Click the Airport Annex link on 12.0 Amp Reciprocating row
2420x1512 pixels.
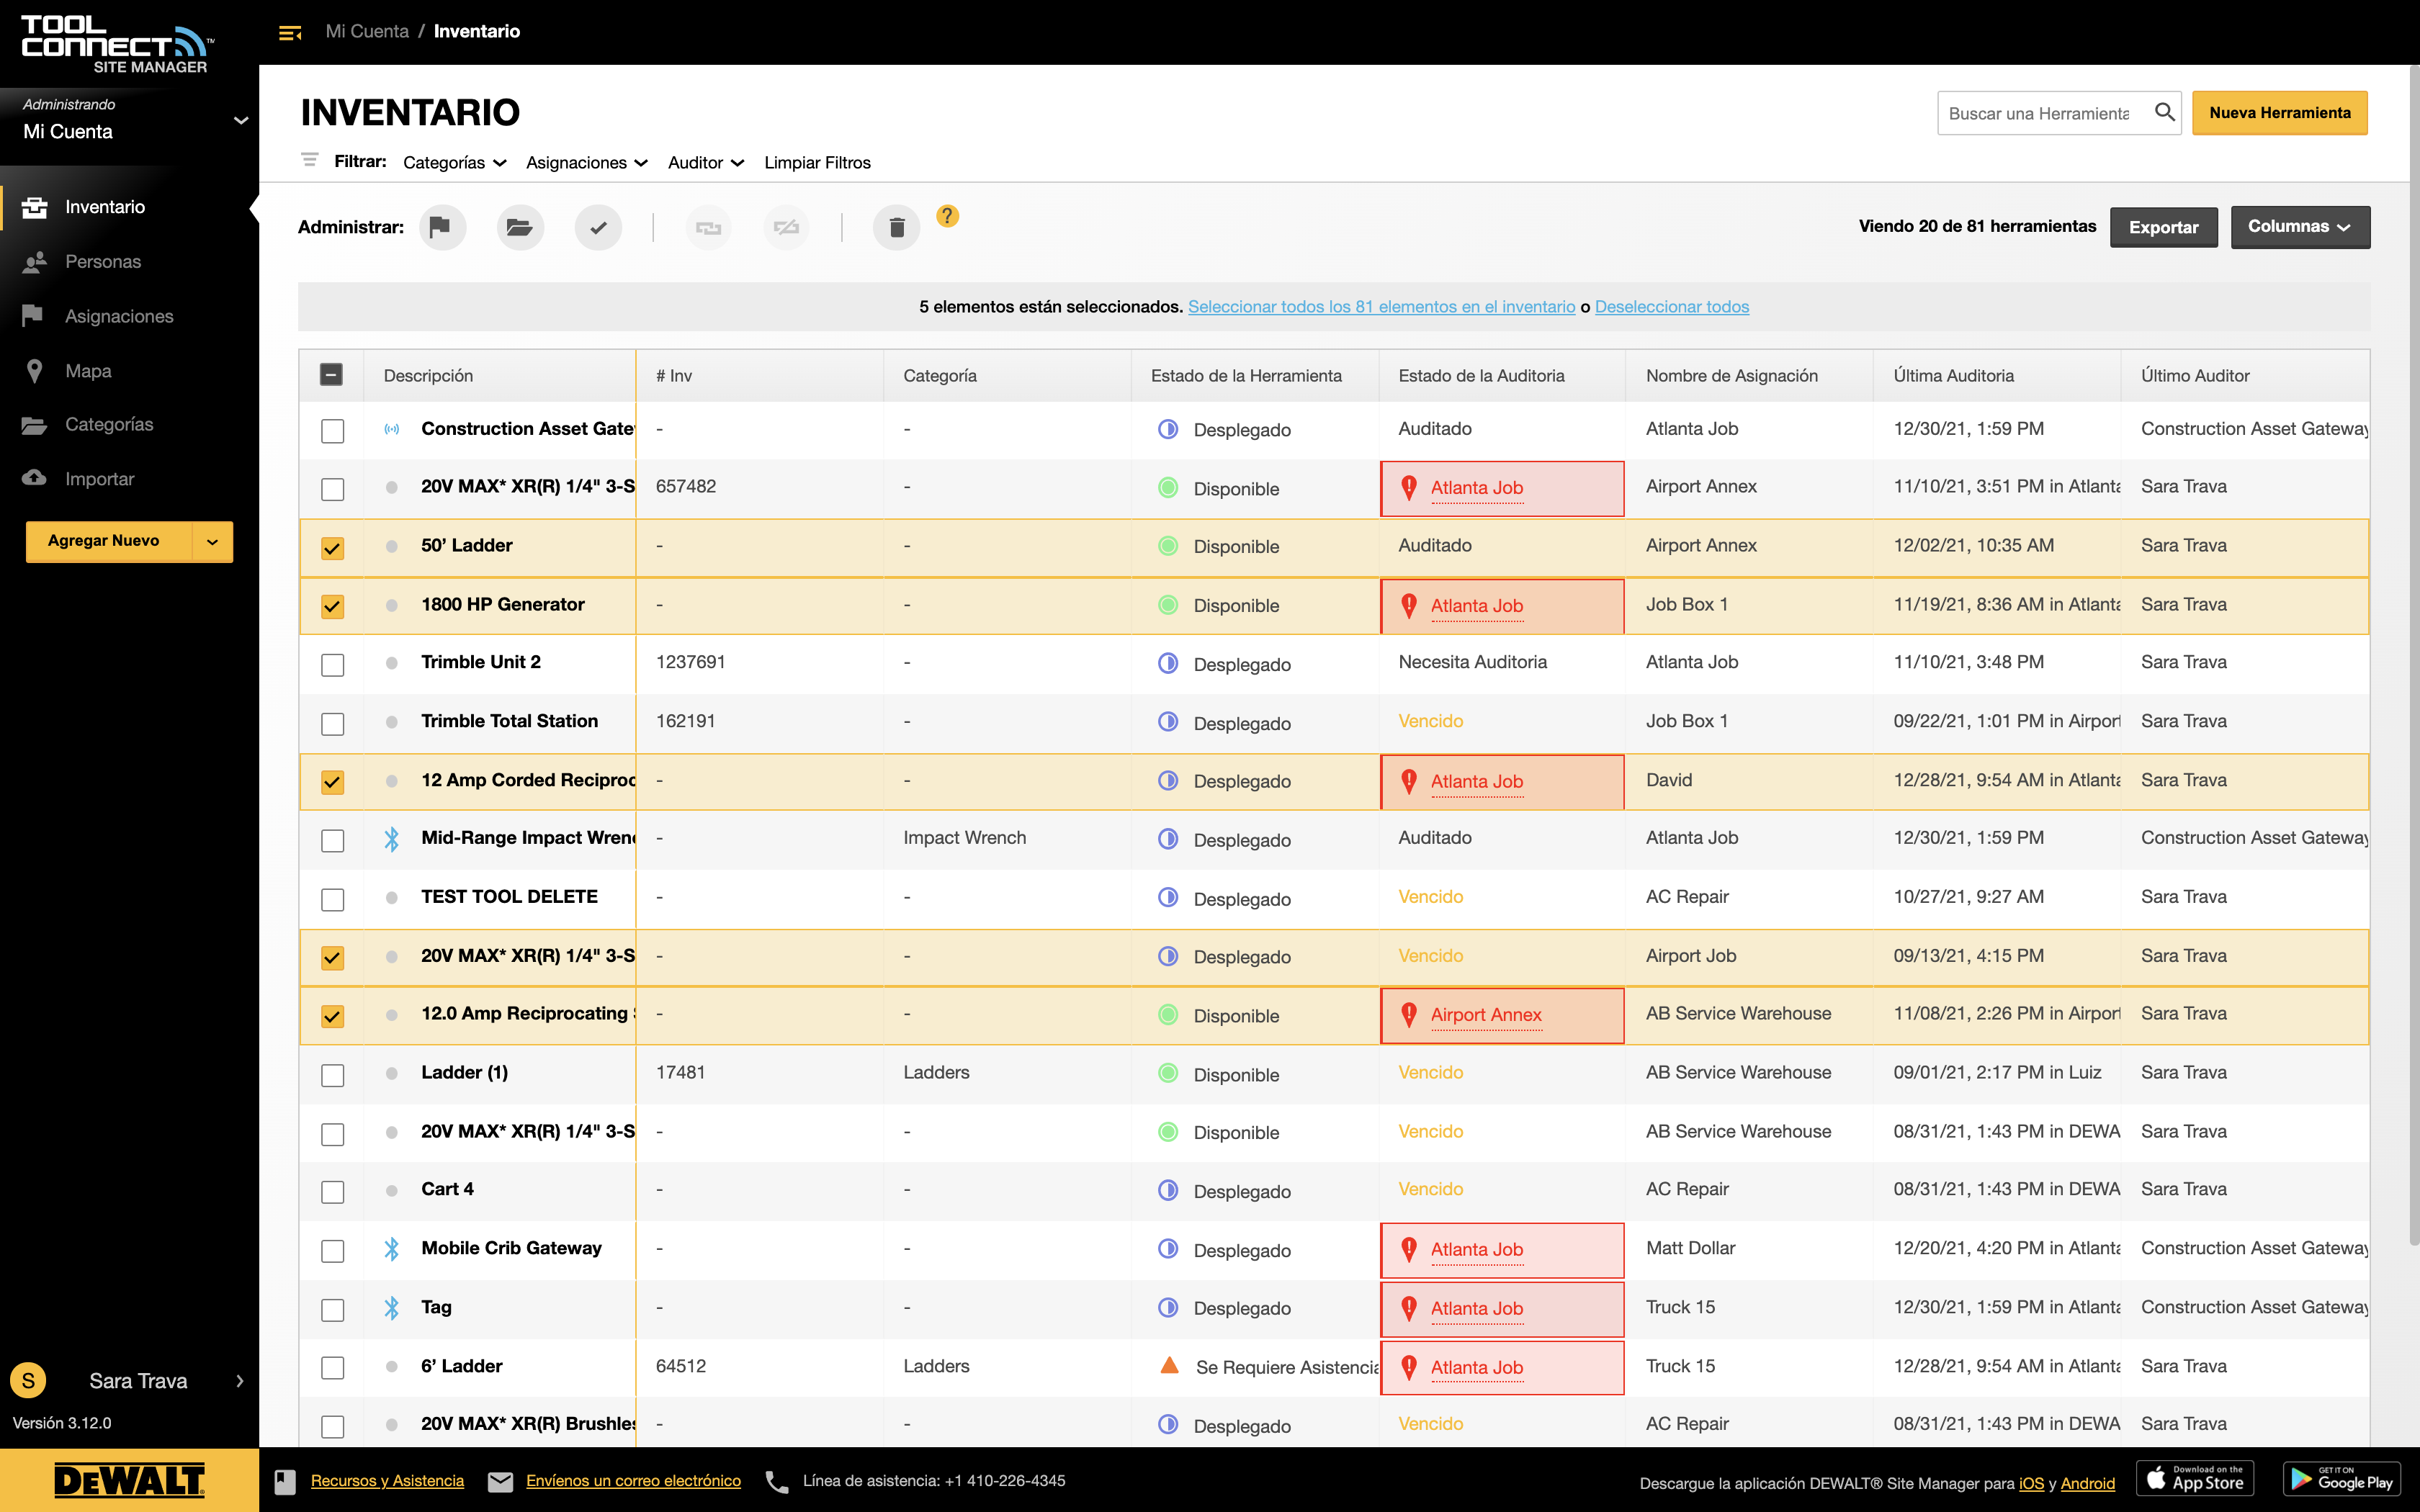pyautogui.click(x=1485, y=1015)
